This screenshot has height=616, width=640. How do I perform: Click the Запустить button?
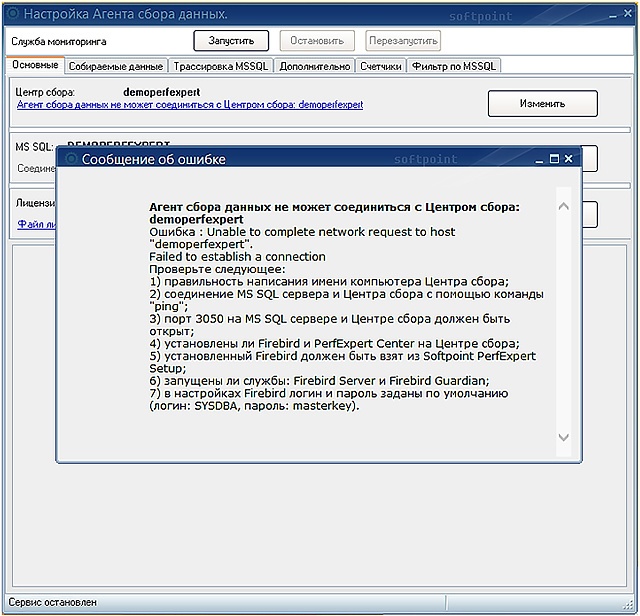pos(231,40)
